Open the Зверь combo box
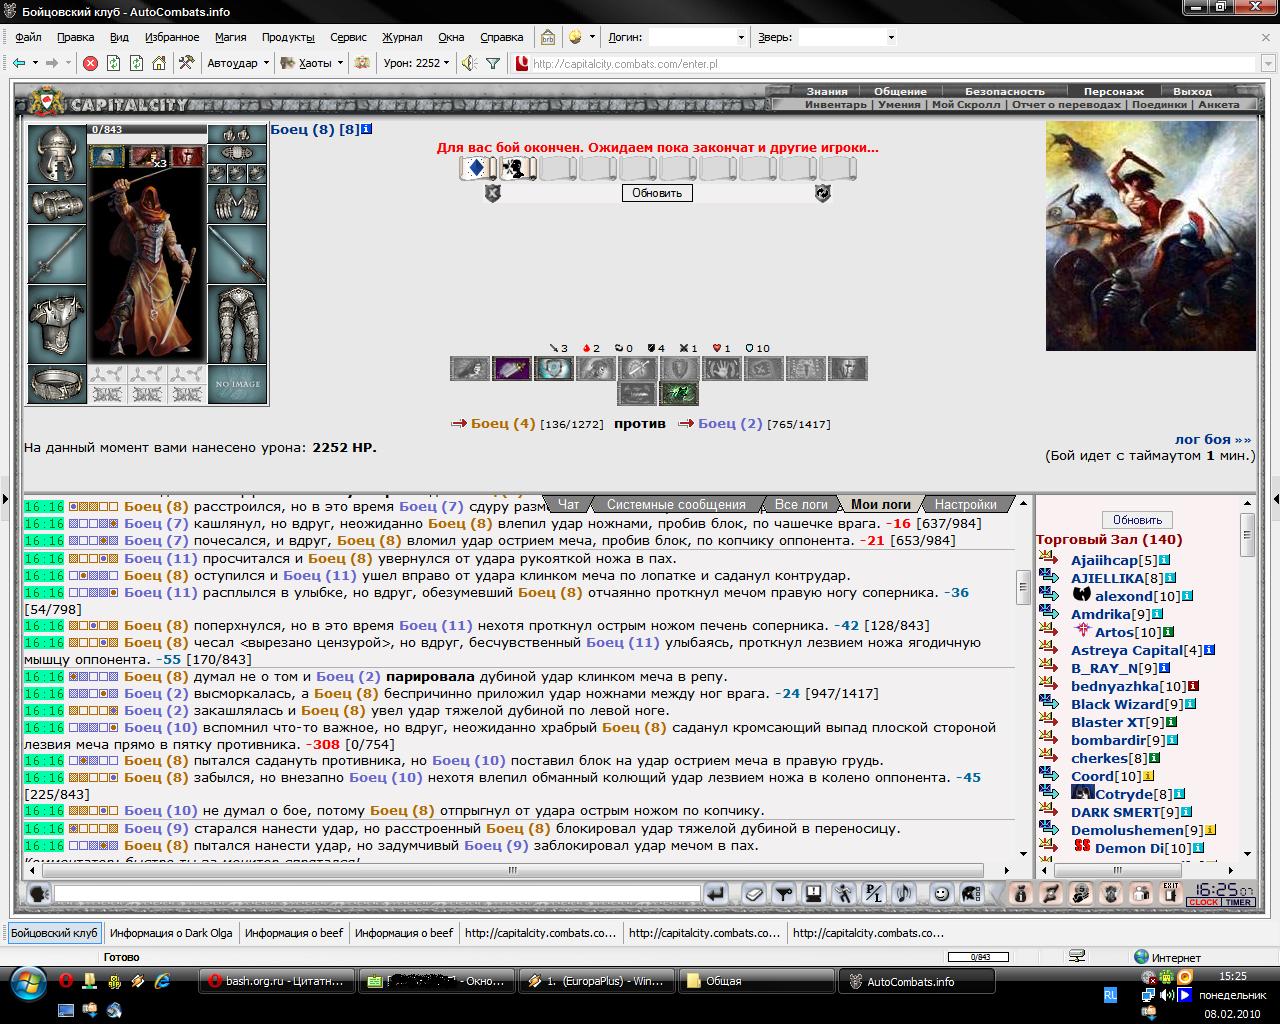 847,37
